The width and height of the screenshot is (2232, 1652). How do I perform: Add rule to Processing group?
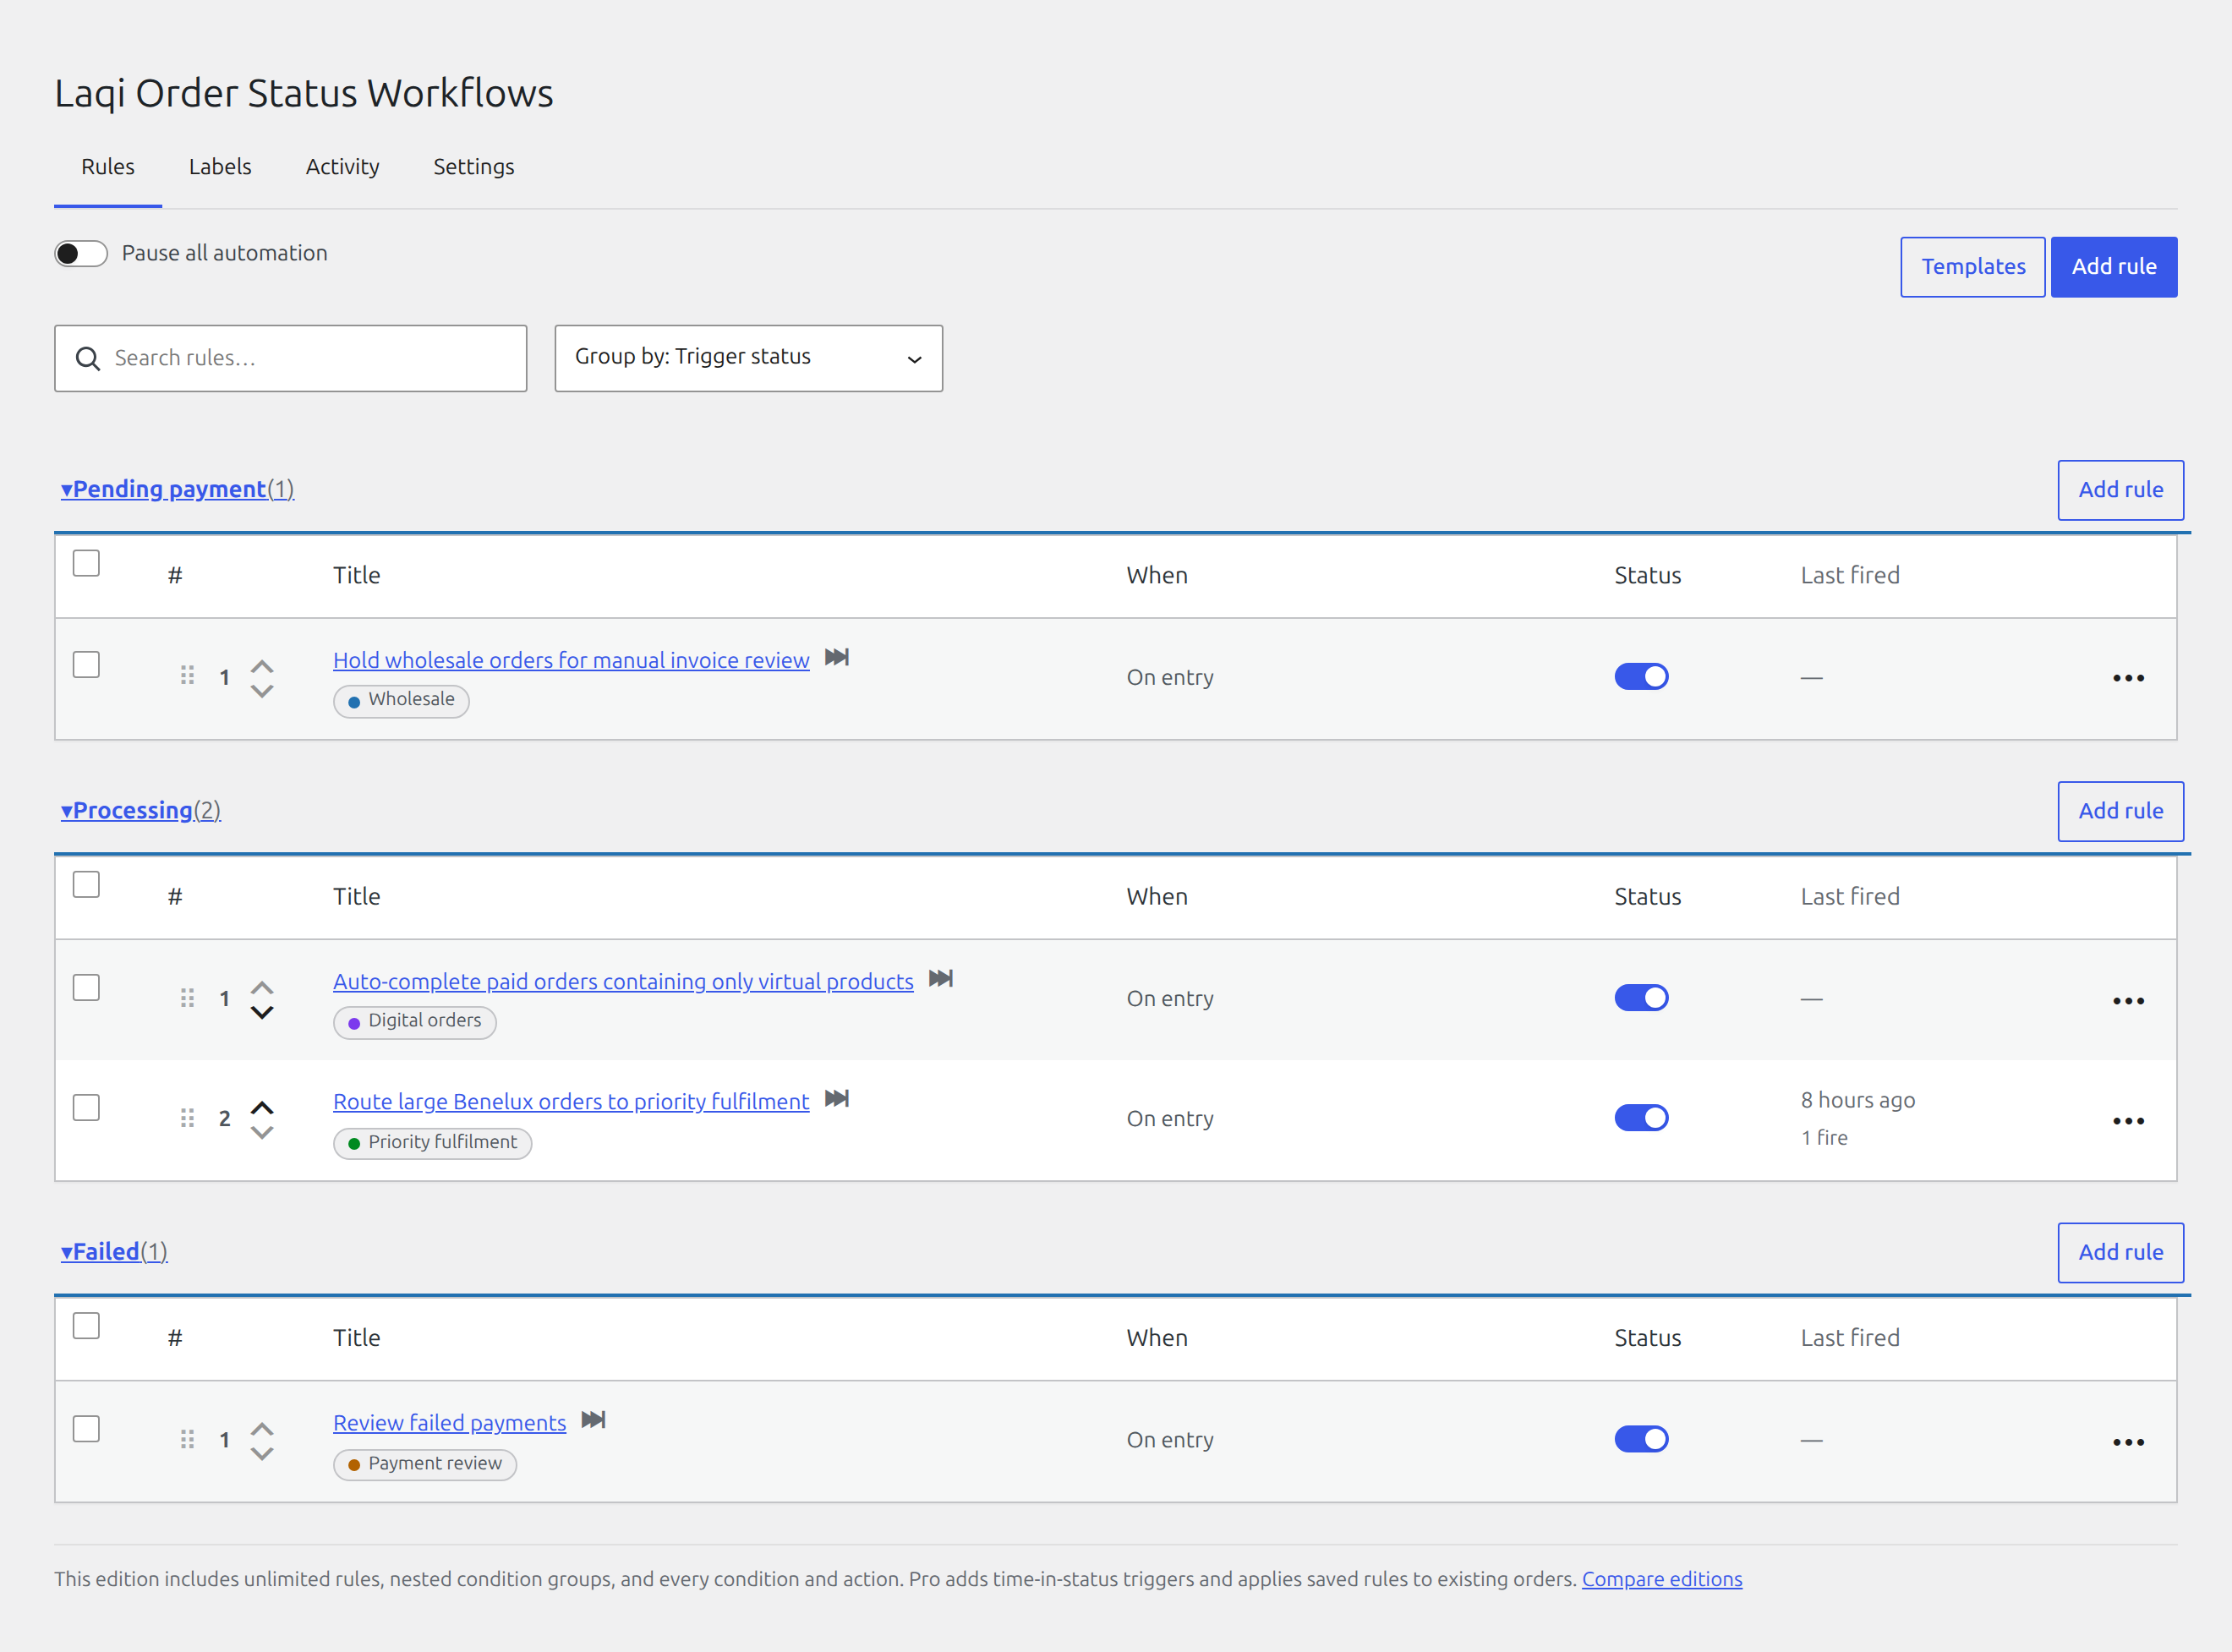2120,811
